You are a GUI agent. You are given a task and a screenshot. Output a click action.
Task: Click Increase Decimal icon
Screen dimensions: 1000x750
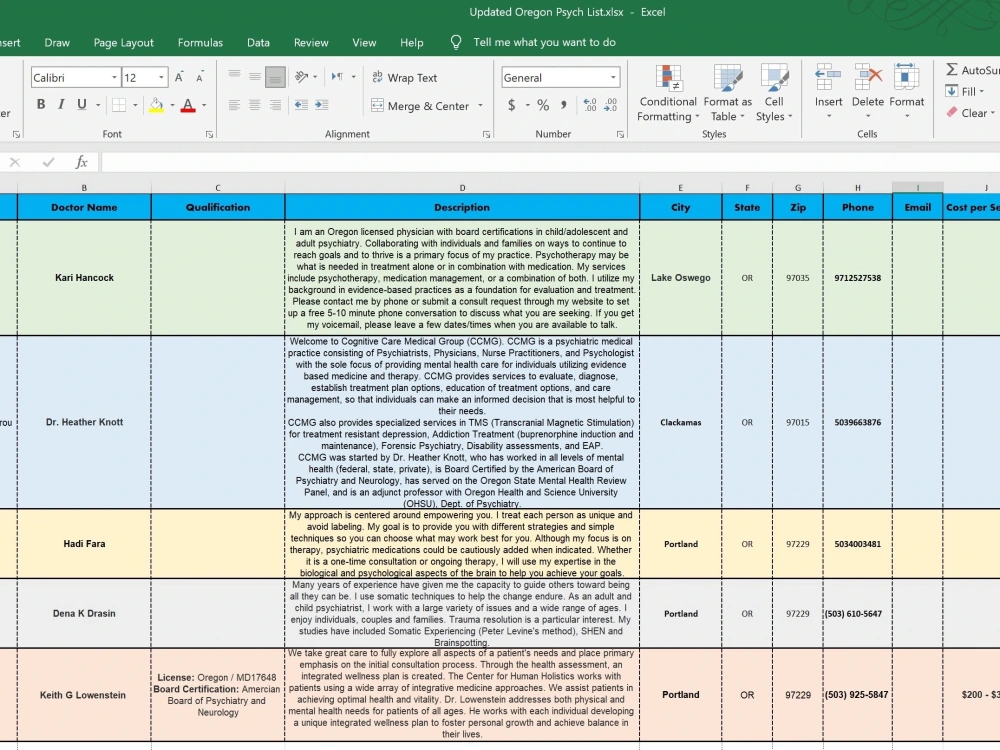pos(590,105)
